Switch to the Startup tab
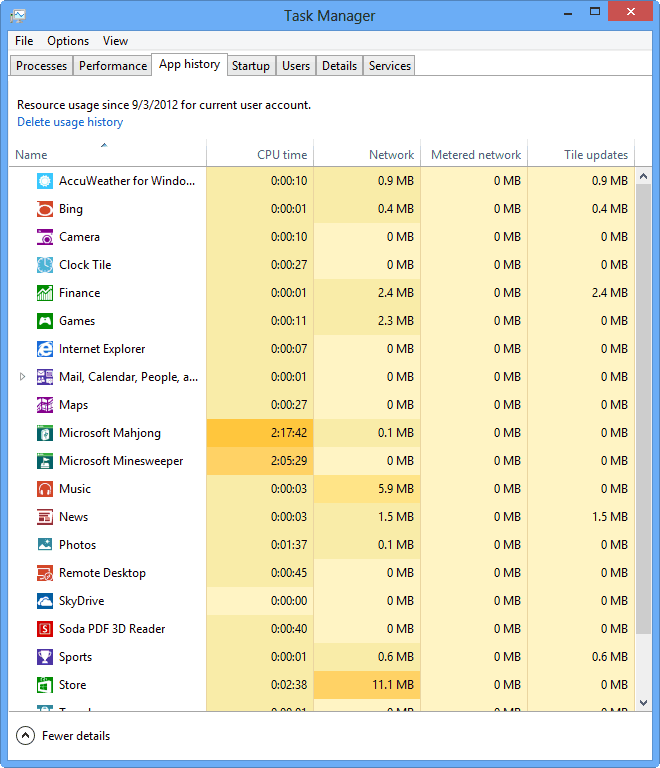This screenshot has height=768, width=660. 251,66
